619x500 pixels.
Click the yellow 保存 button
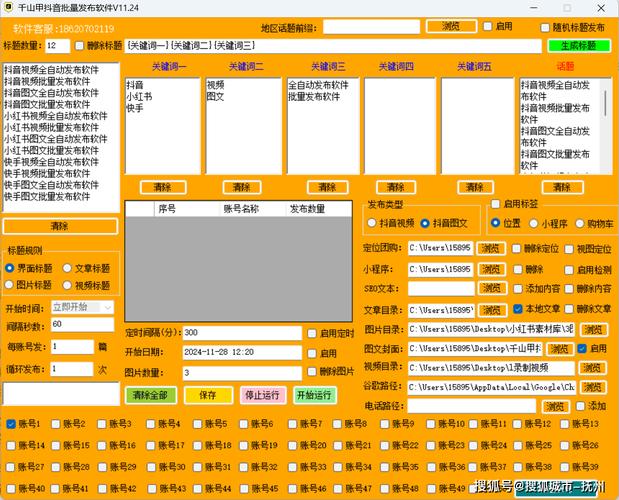208,395
